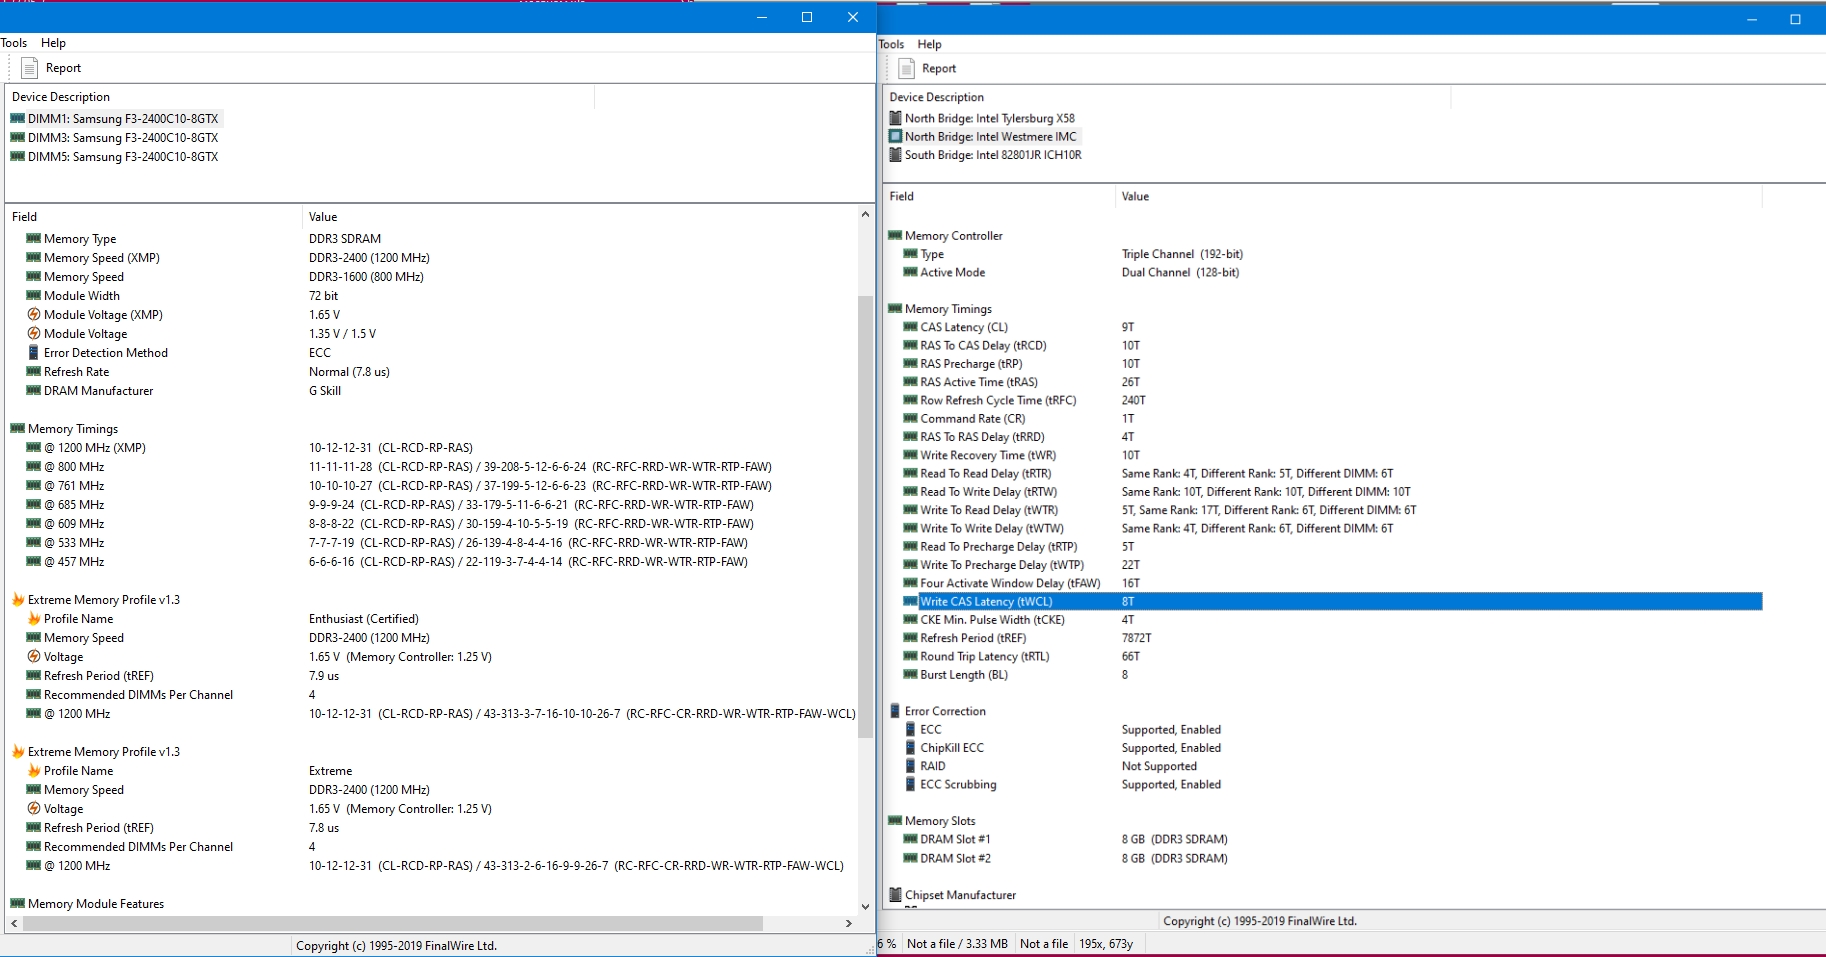Click Memory Timings group icon in left window
1826x957 pixels.
[x=17, y=428]
